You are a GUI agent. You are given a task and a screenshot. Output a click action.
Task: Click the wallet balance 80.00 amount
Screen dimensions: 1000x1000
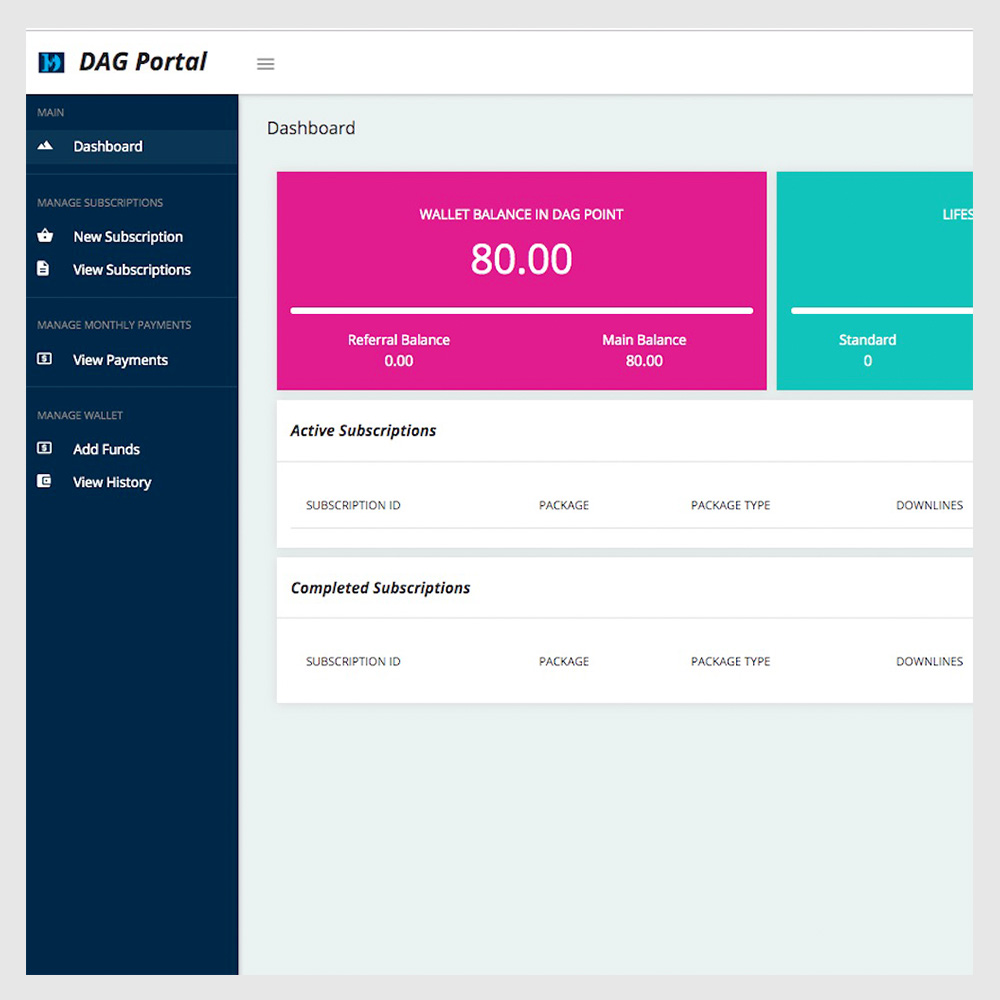pyautogui.click(x=521, y=260)
